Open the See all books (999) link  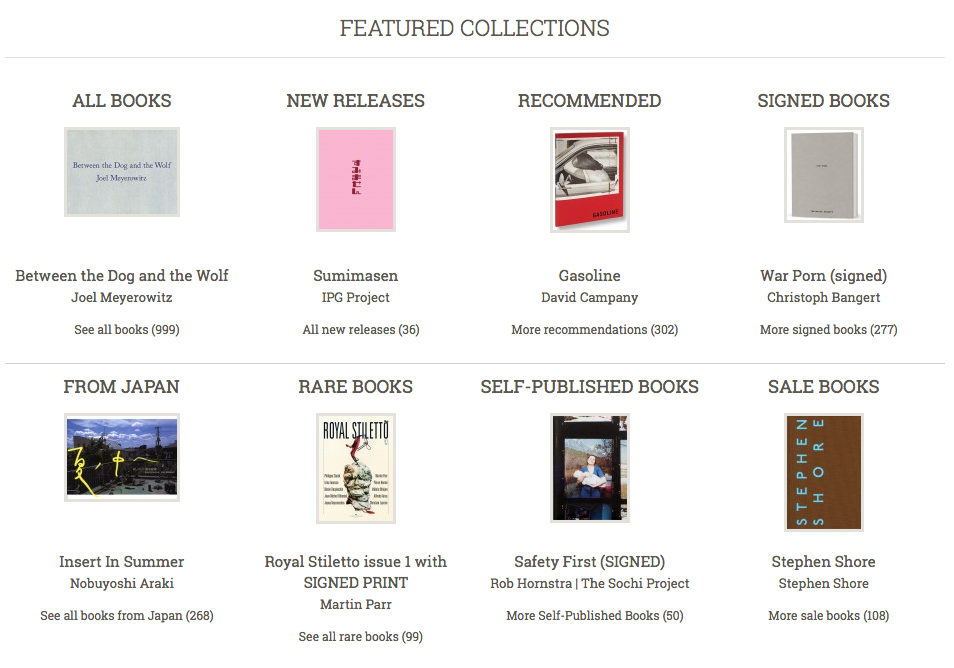coord(127,329)
